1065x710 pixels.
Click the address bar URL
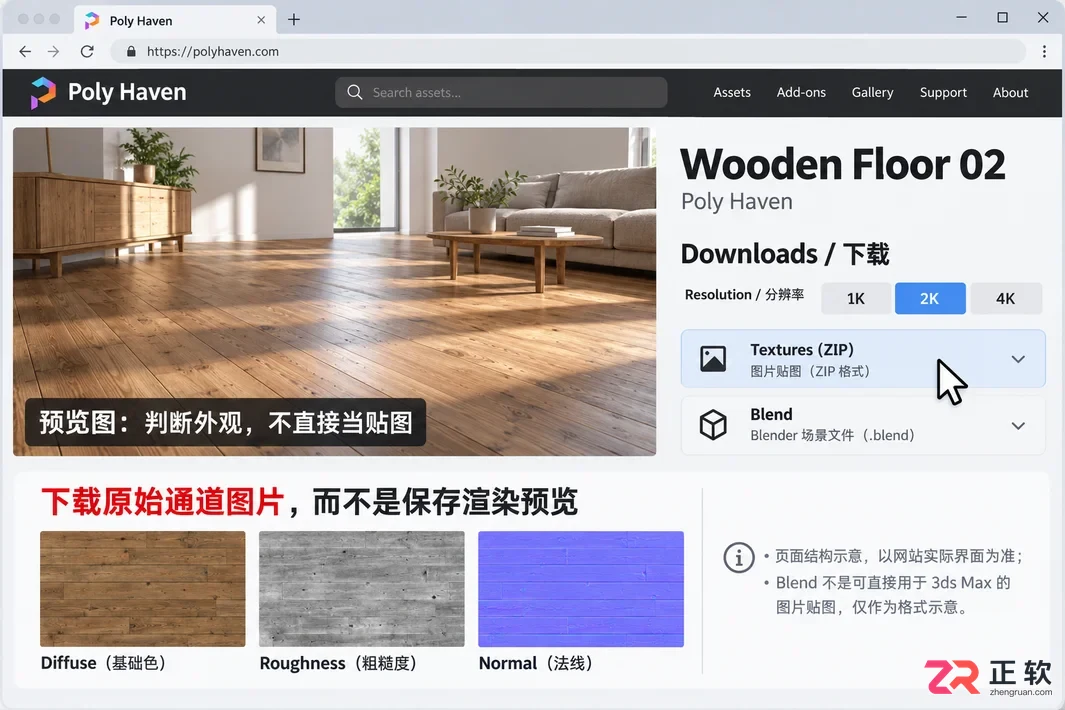coord(213,52)
